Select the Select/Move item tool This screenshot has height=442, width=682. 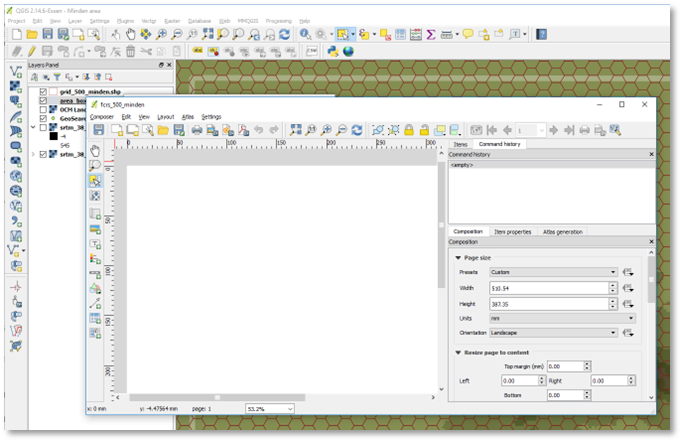[95, 181]
